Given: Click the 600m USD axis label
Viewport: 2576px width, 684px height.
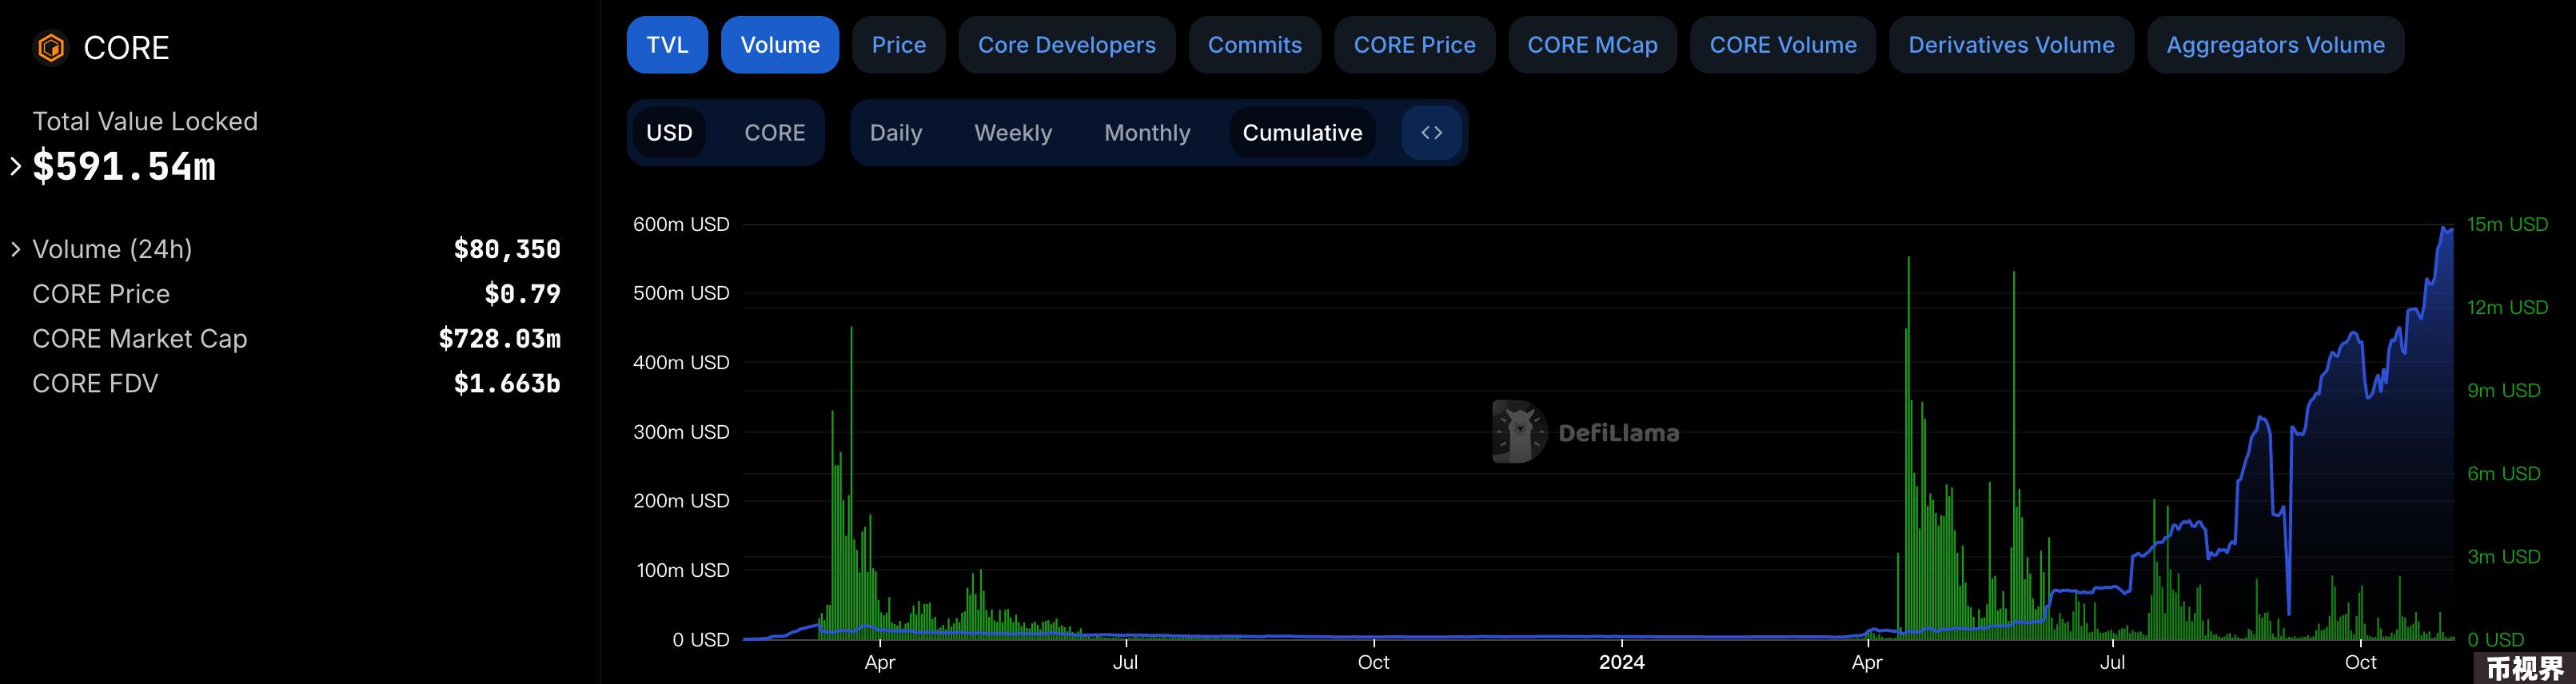Looking at the screenshot, I should 681,224.
